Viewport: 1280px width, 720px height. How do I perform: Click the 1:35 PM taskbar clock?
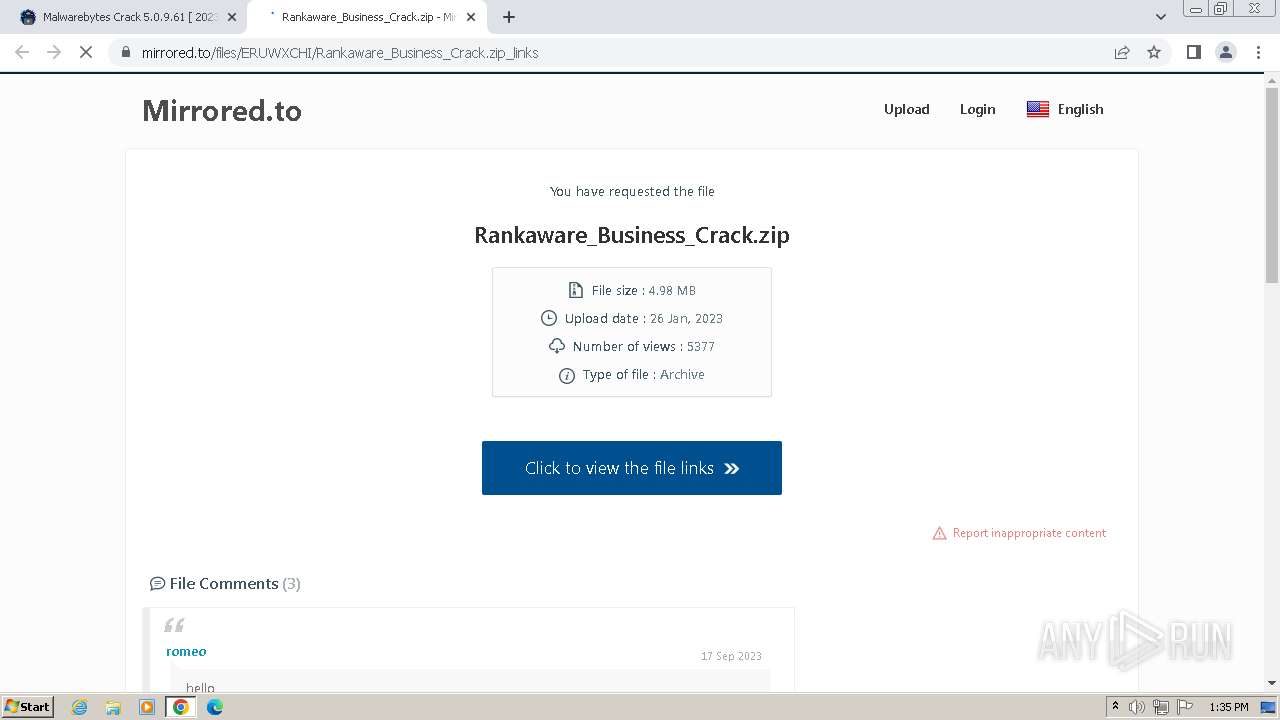[1229, 707]
